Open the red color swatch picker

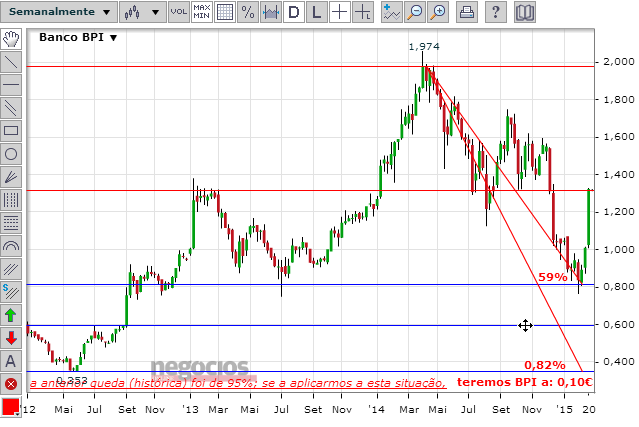coord(11,407)
